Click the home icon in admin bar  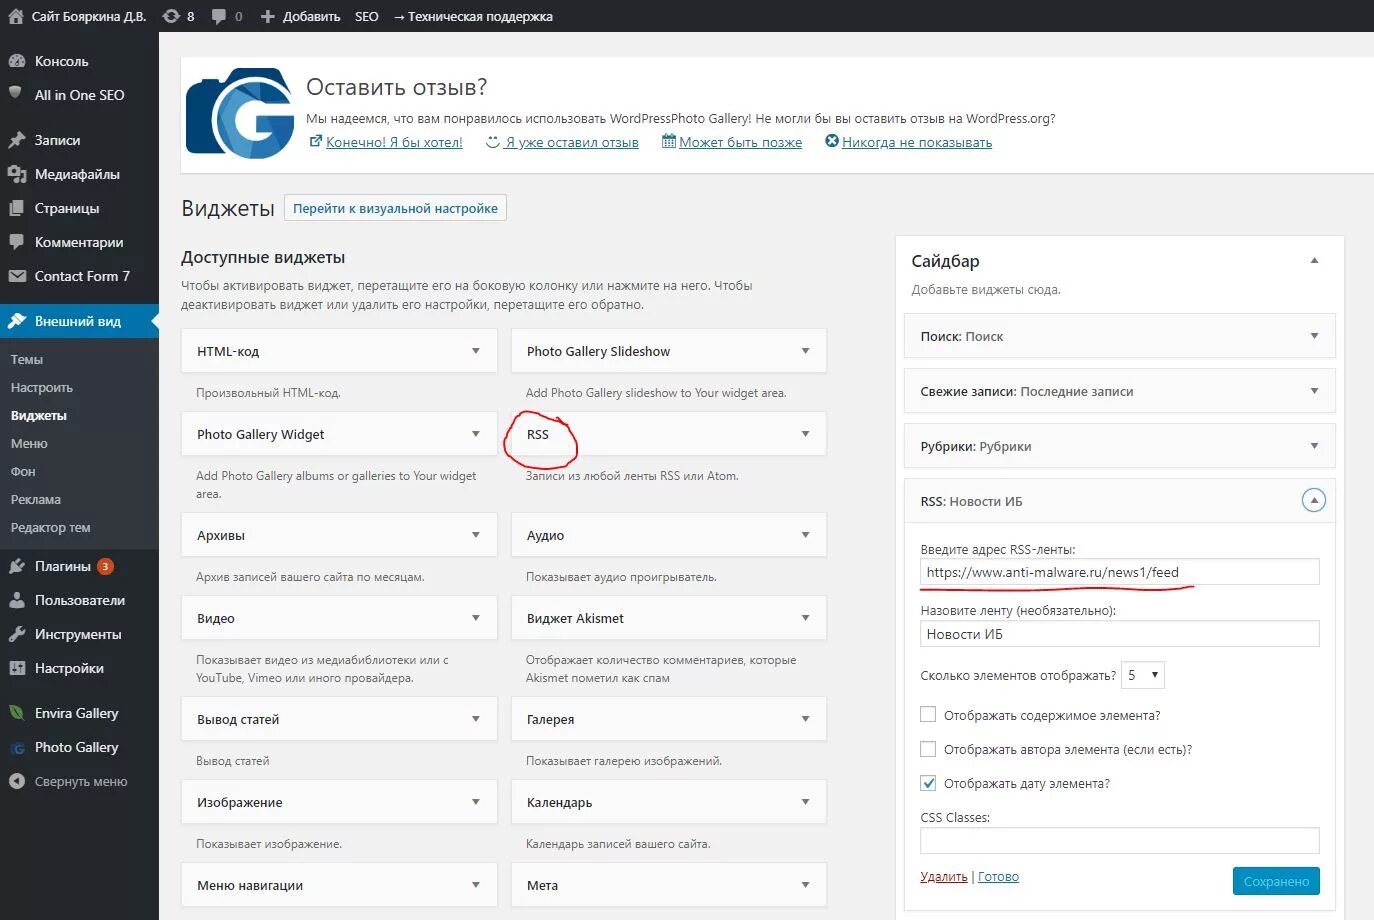[16, 16]
